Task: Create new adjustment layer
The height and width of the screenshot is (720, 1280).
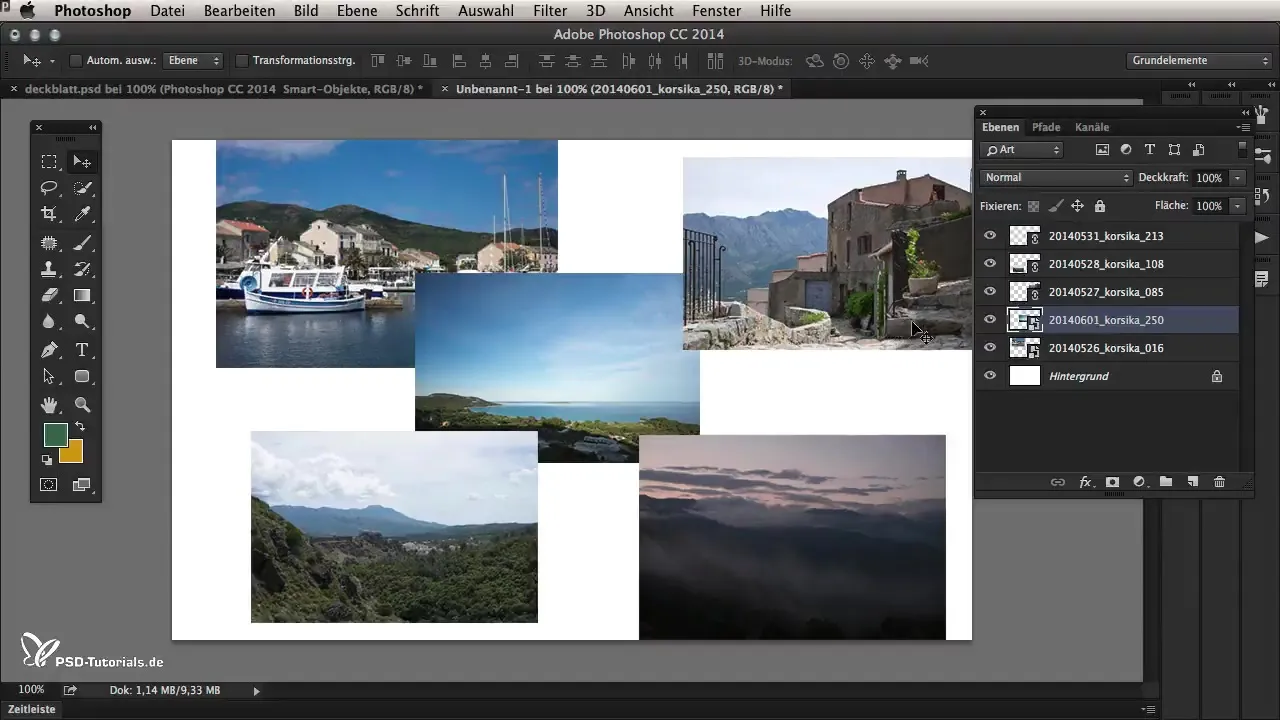Action: point(1139,482)
